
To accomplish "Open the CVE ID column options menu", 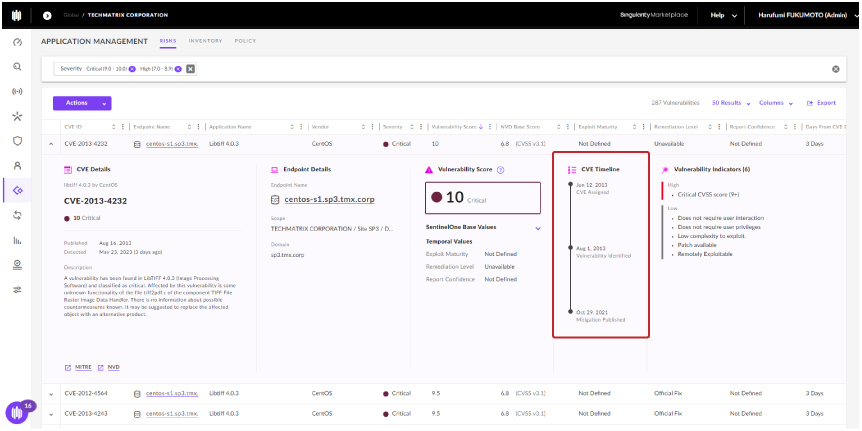I will [x=123, y=127].
